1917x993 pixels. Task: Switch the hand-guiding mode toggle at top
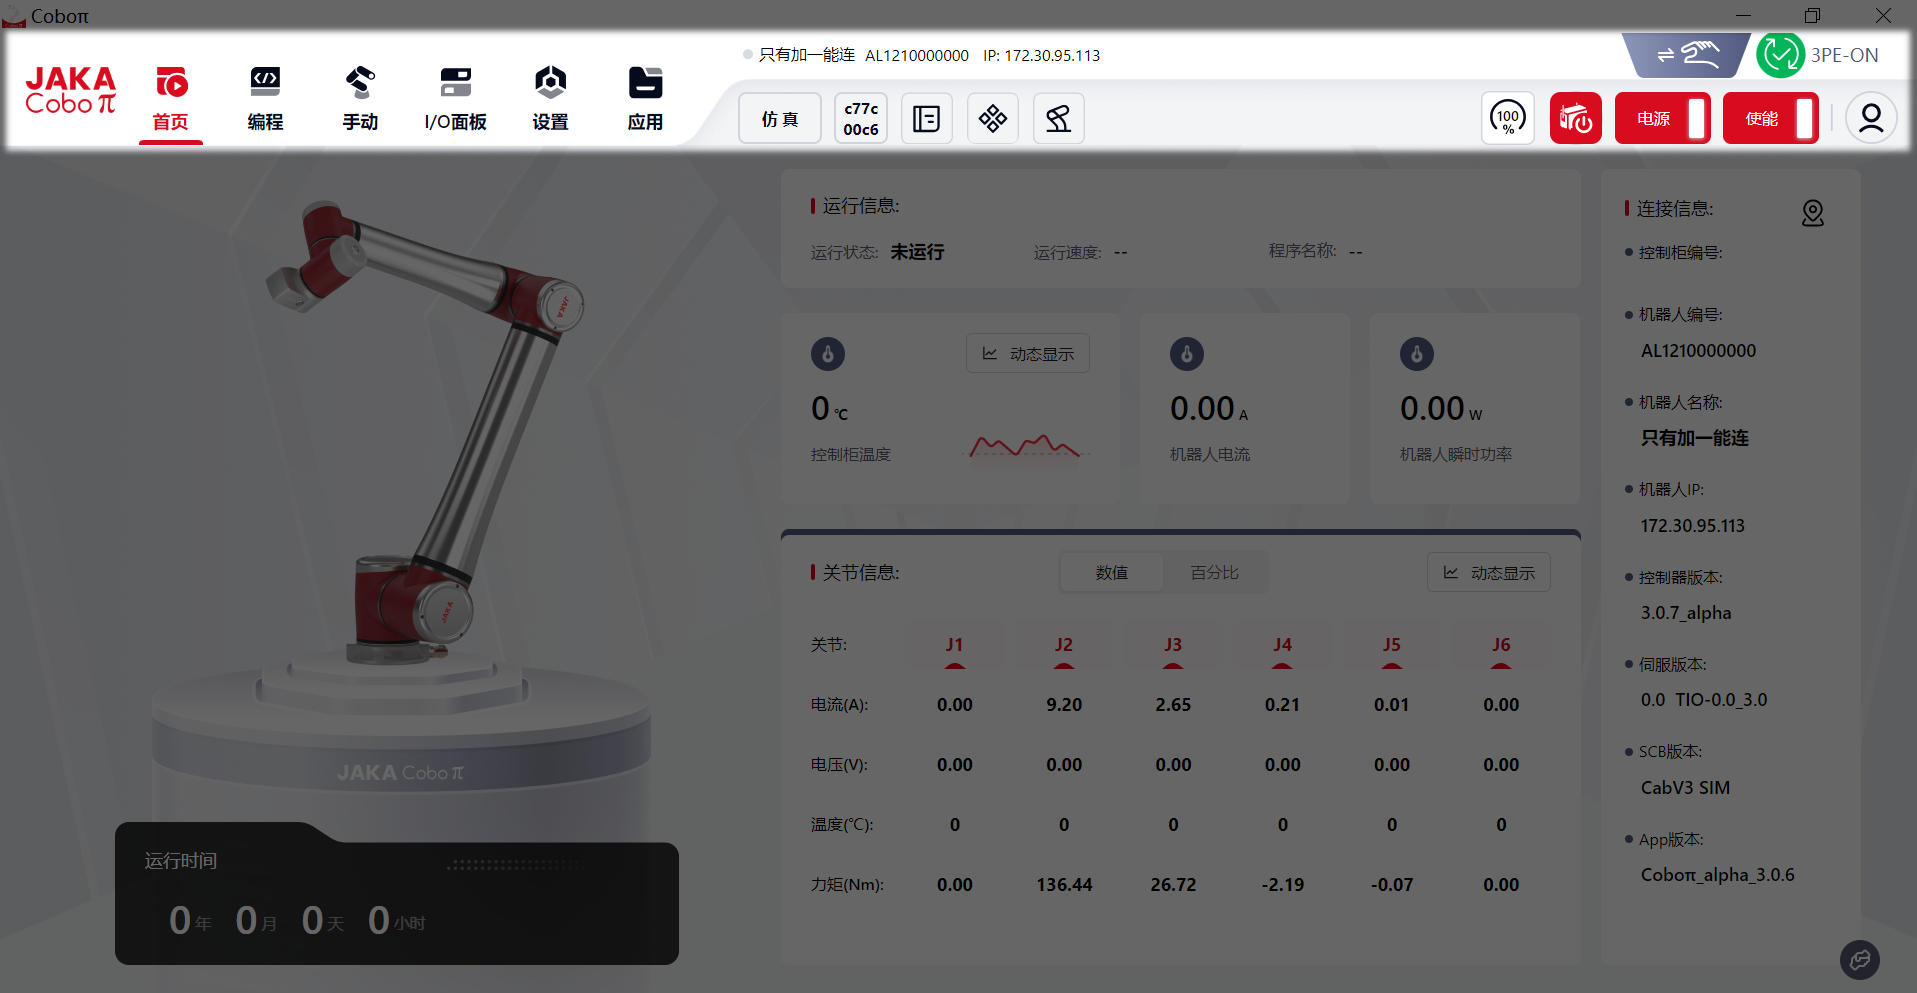1686,55
